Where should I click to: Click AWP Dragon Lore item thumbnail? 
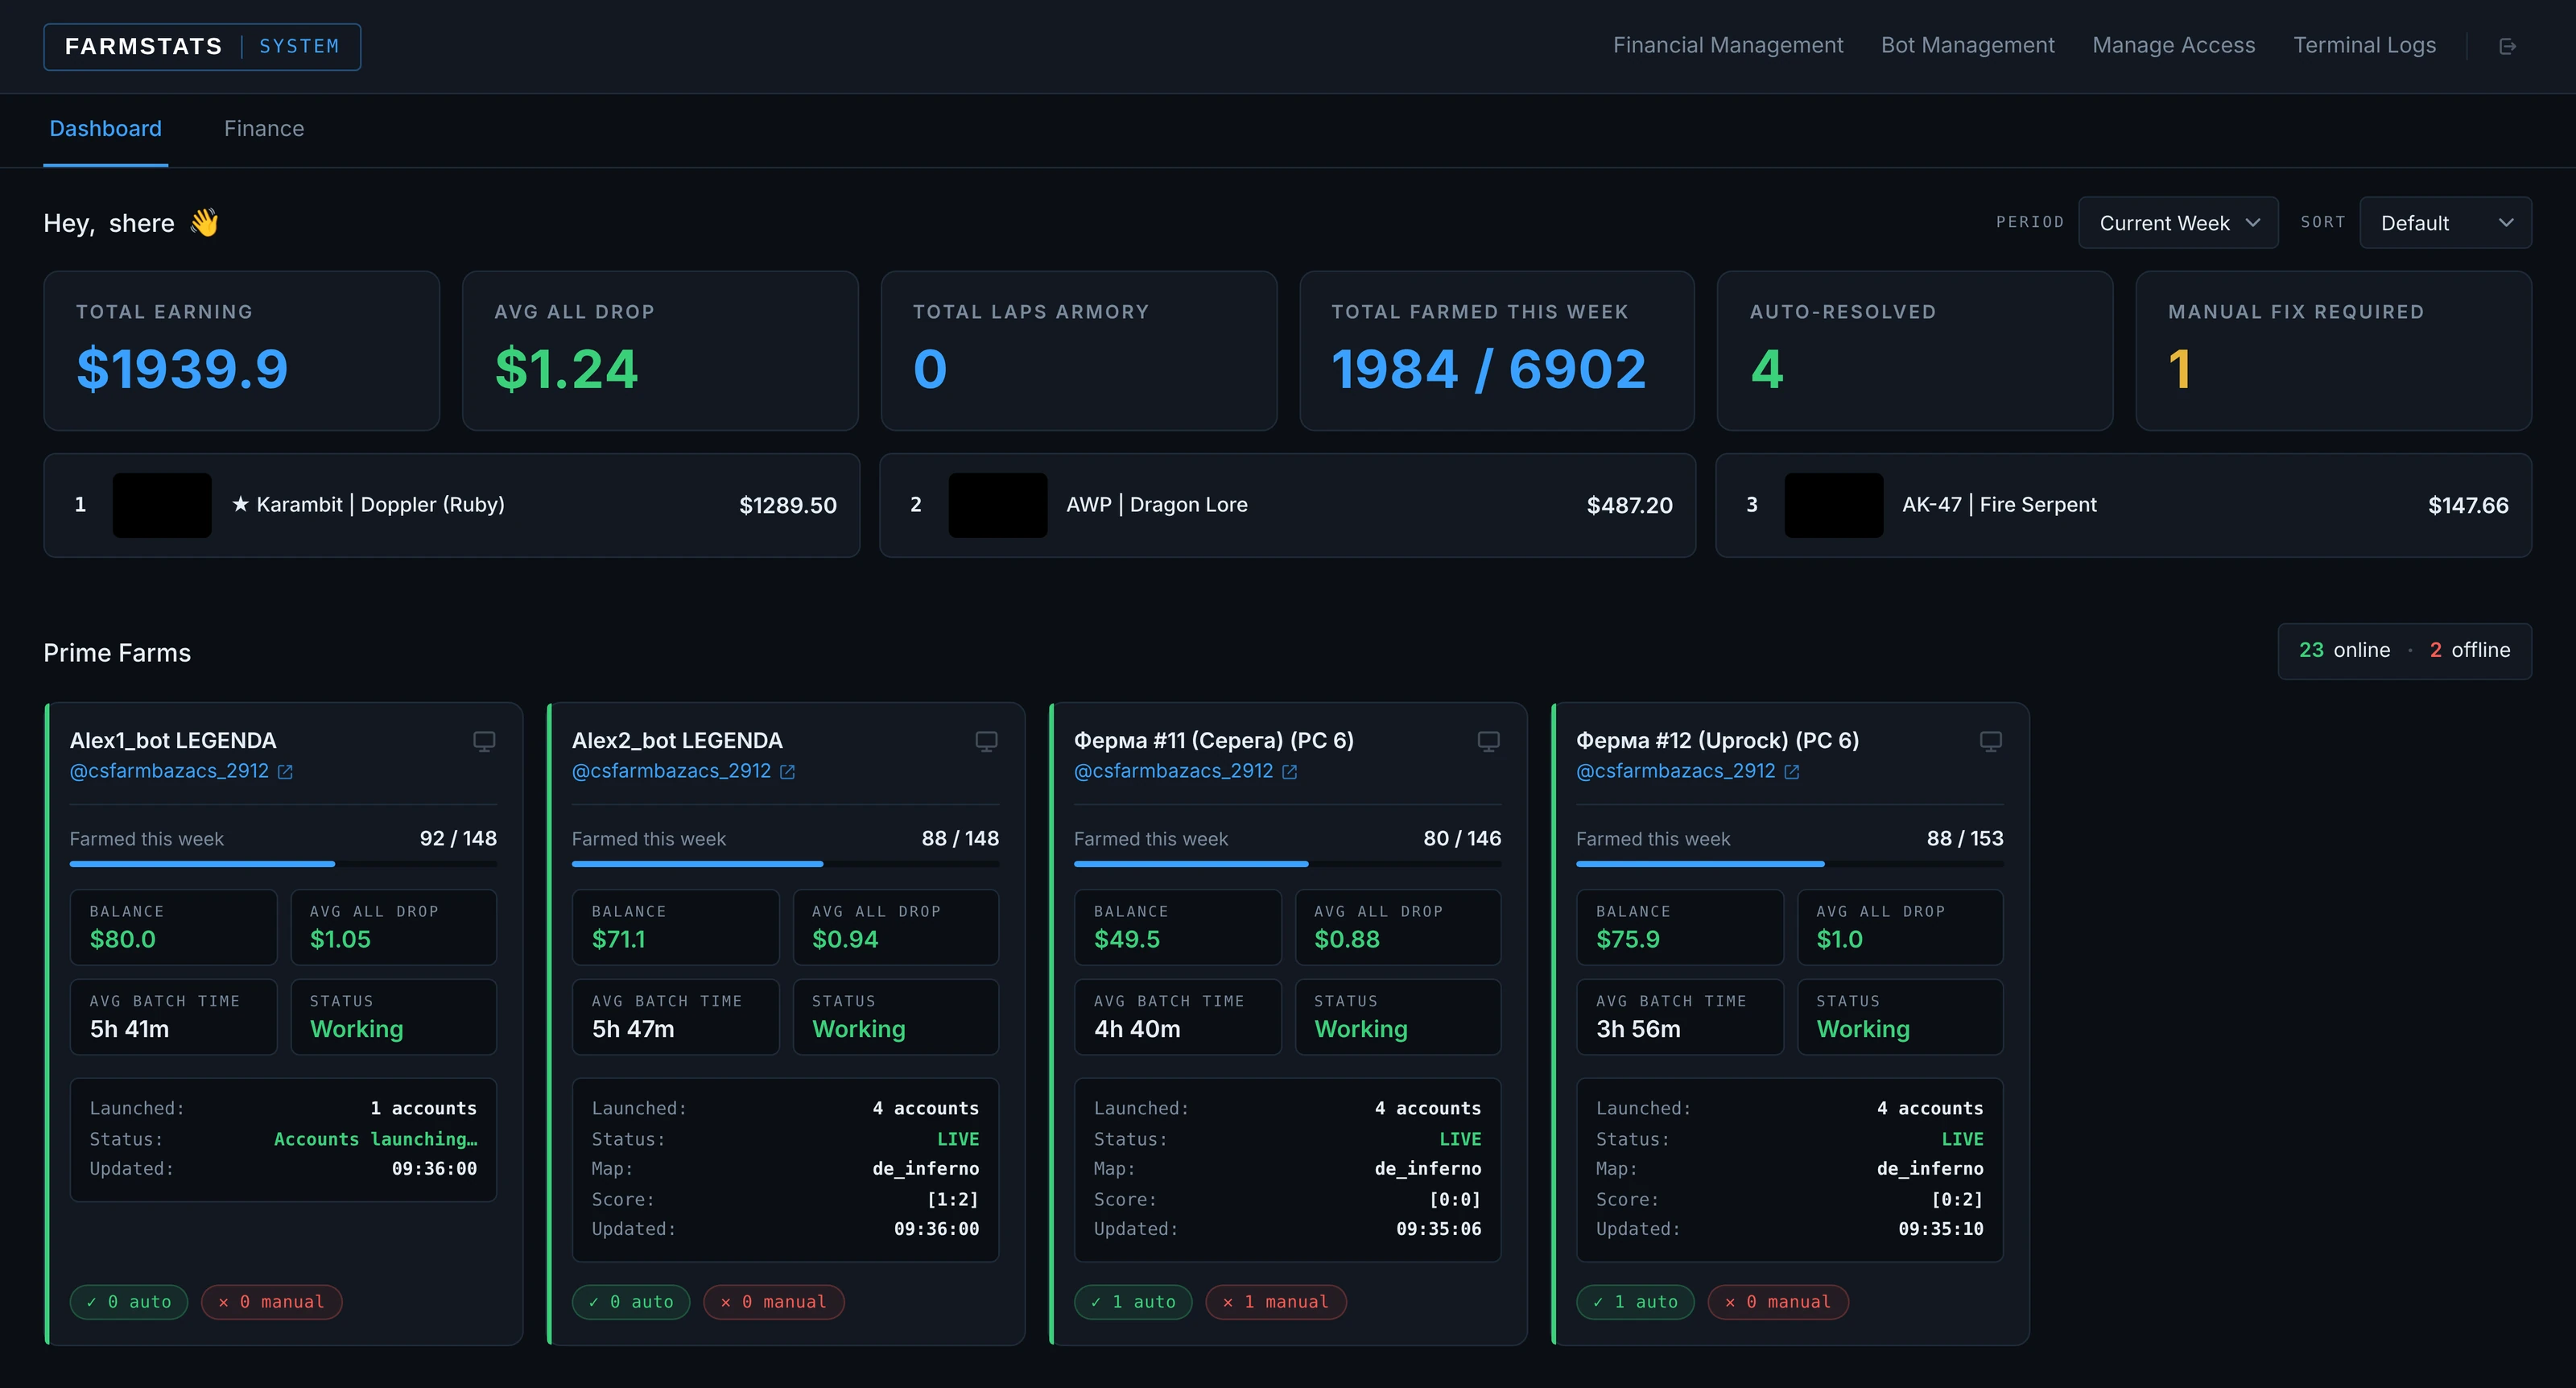(x=998, y=505)
